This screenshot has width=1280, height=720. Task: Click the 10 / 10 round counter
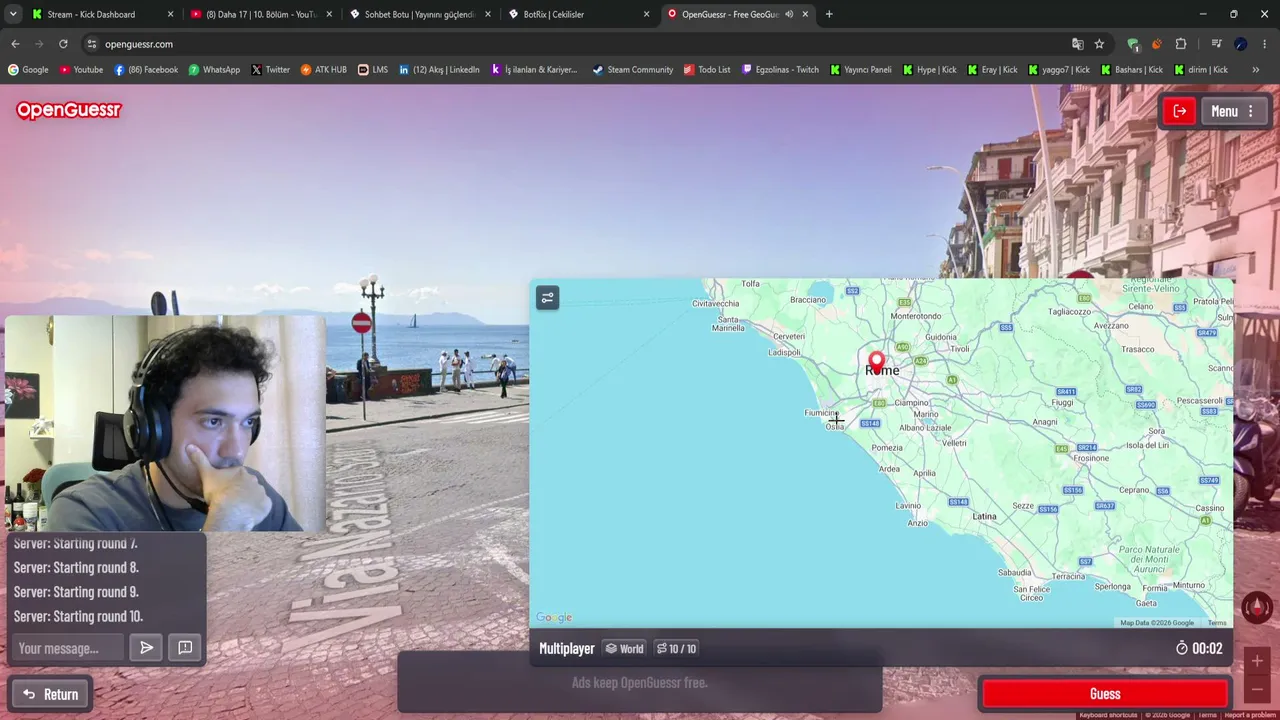point(676,648)
